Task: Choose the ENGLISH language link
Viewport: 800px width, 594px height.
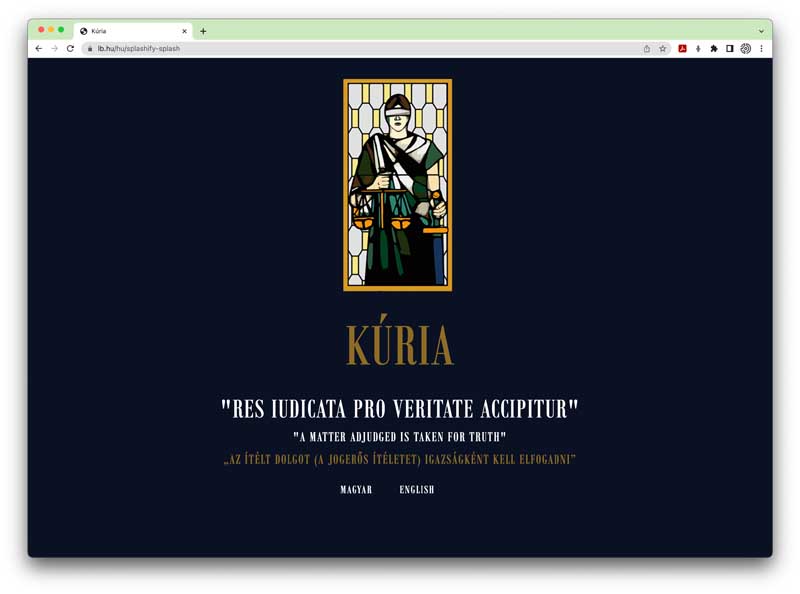Action: tap(417, 489)
